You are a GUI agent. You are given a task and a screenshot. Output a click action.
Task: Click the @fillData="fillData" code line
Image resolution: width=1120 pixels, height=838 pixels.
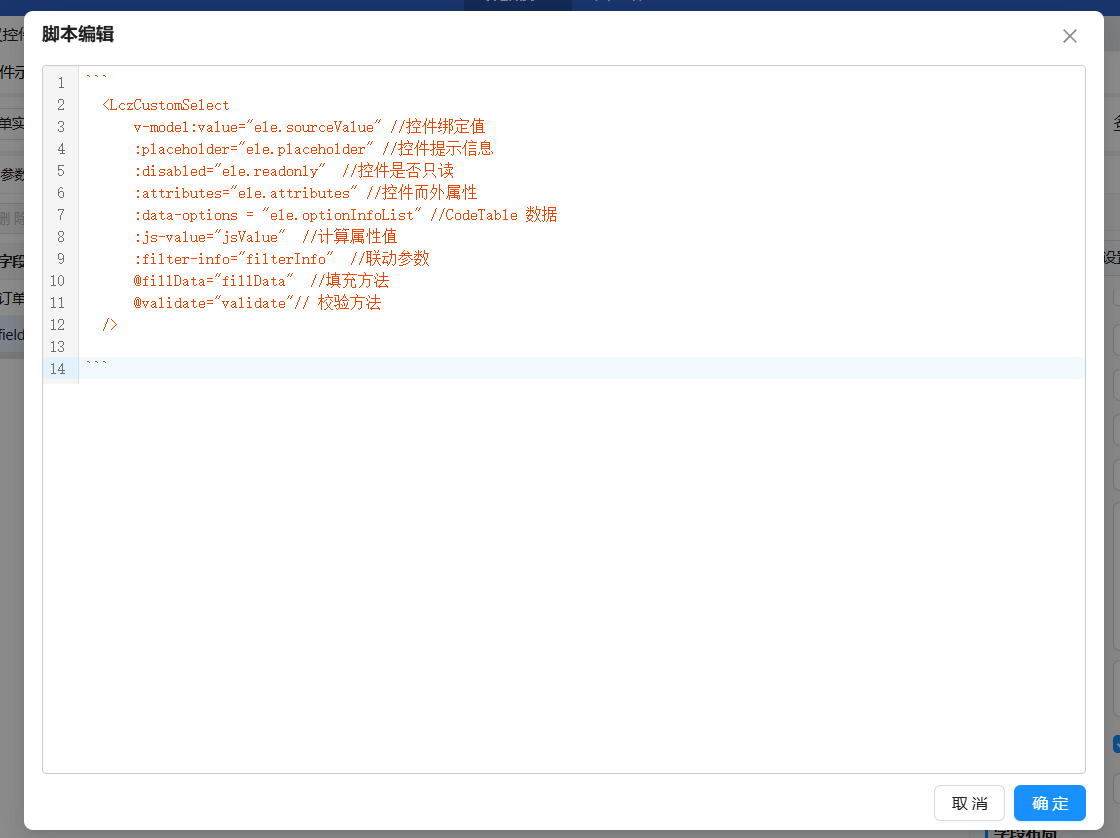261,281
